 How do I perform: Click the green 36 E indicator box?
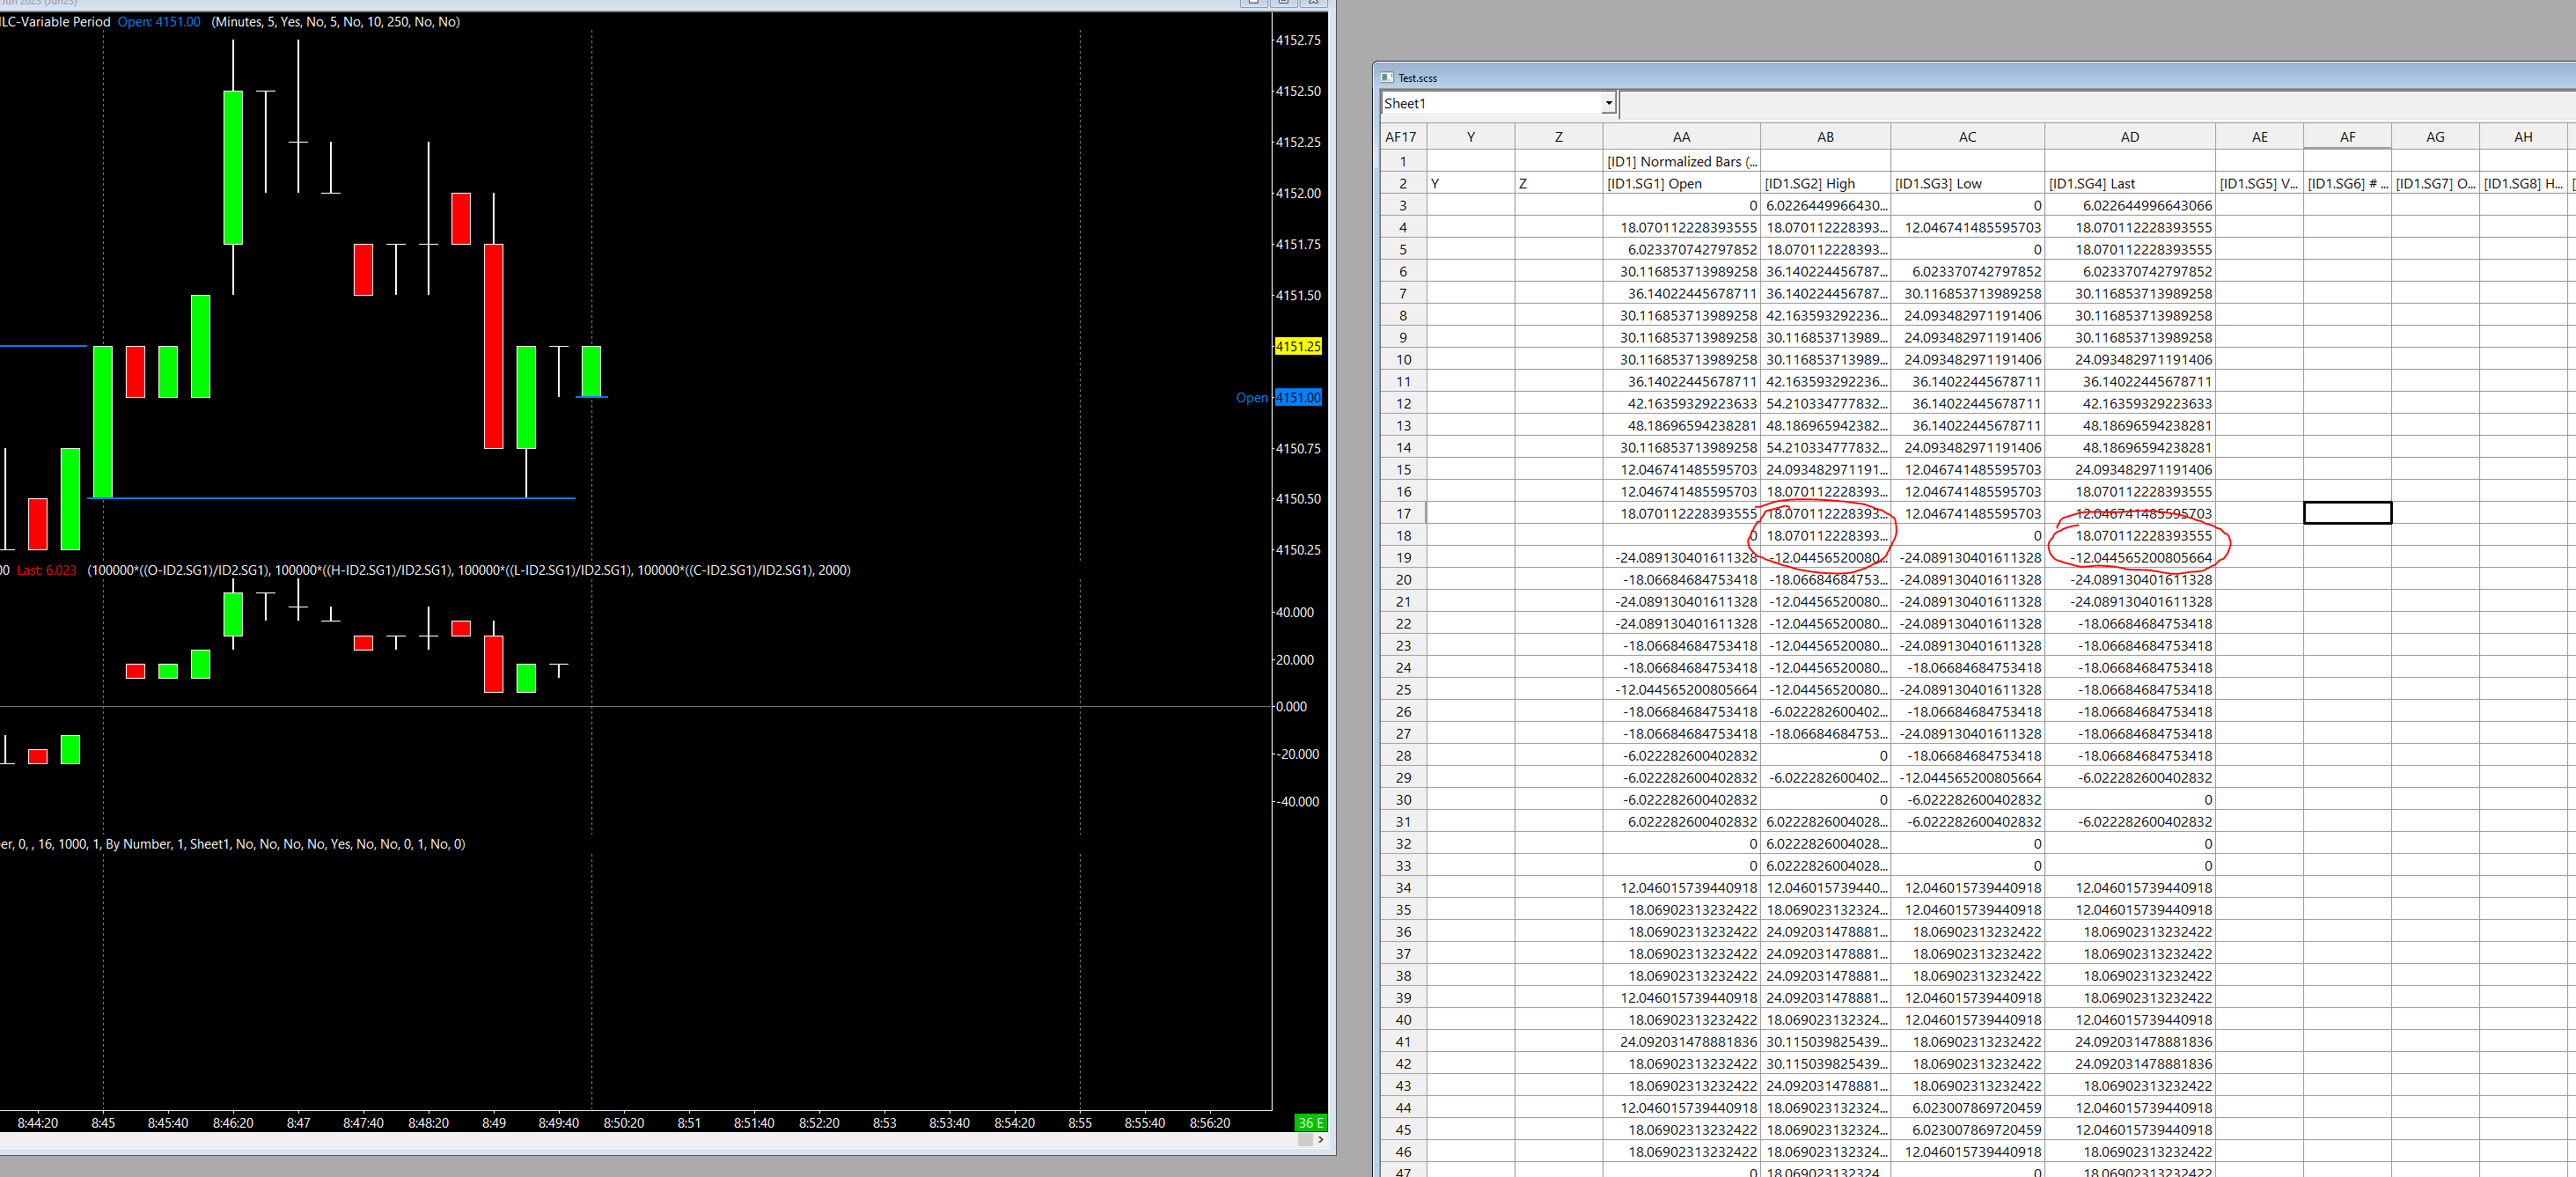coord(1310,1123)
